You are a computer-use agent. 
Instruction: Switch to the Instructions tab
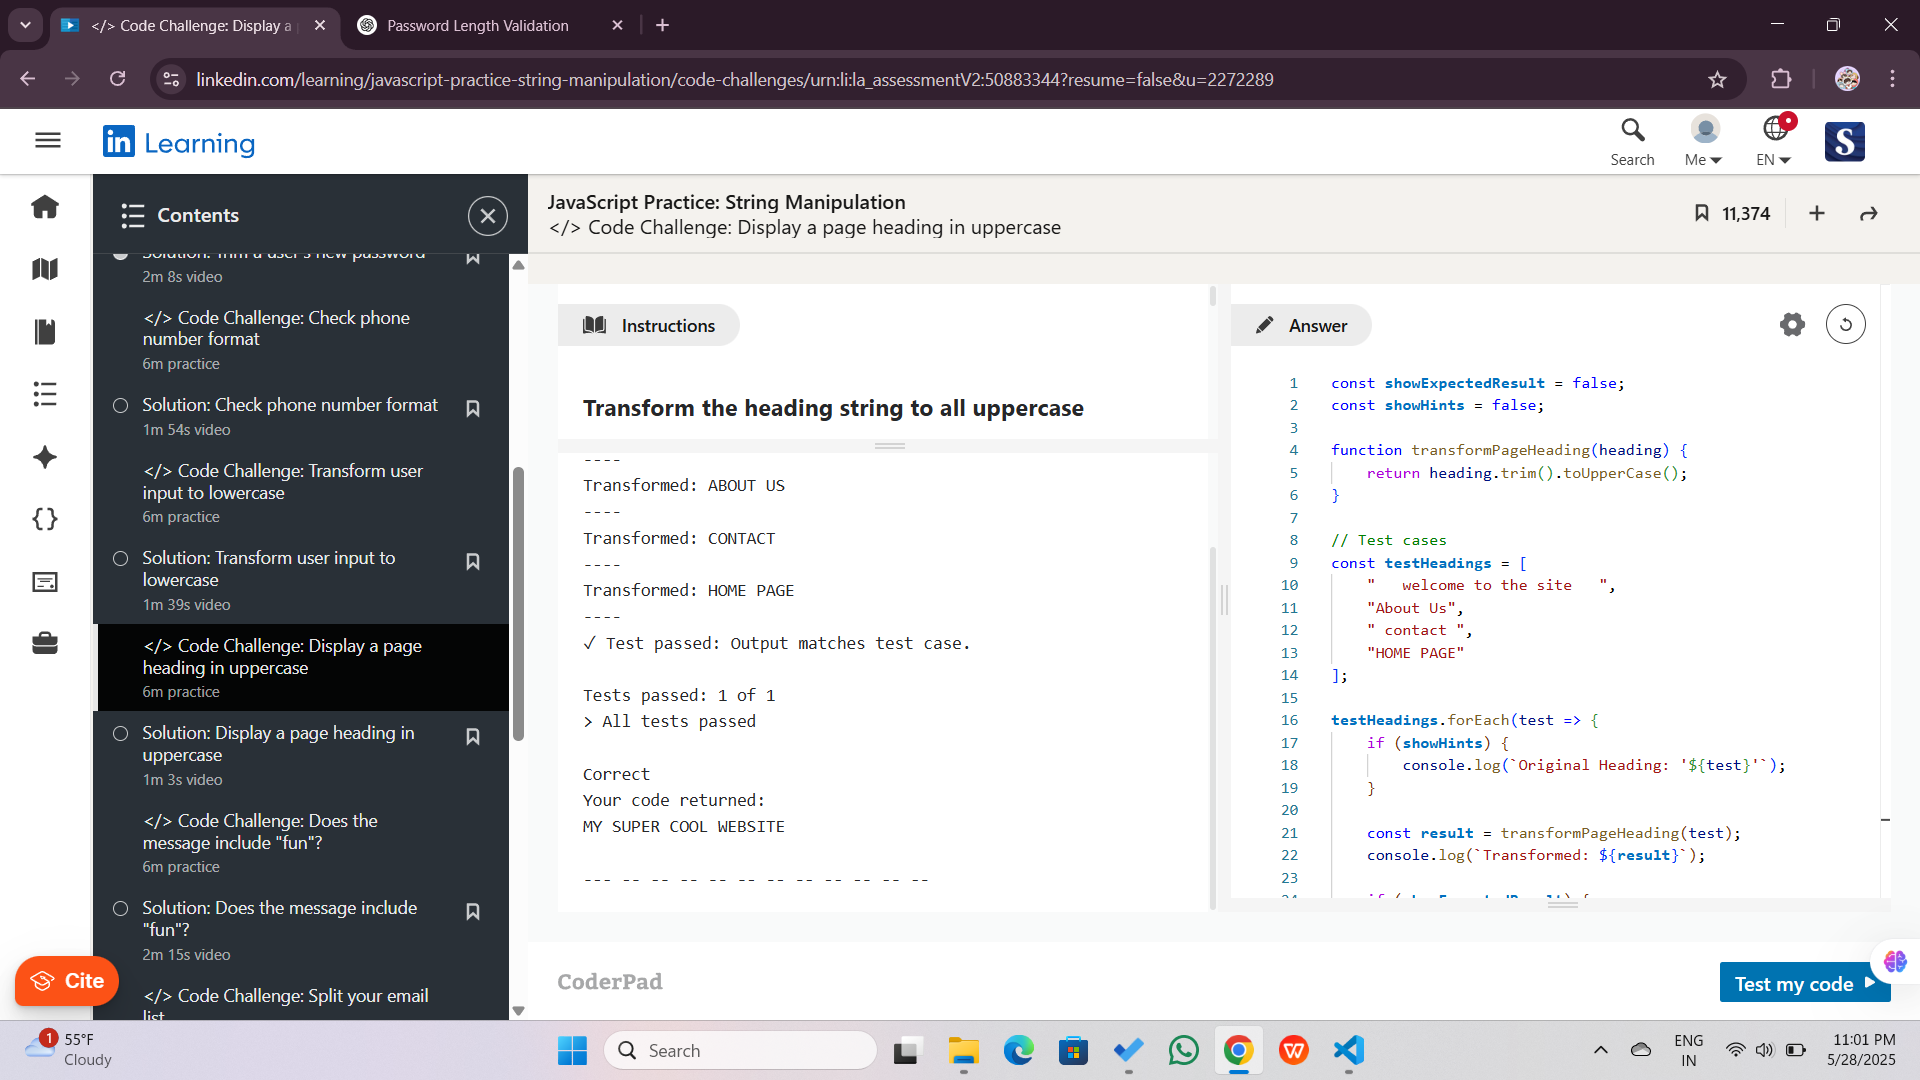click(649, 326)
